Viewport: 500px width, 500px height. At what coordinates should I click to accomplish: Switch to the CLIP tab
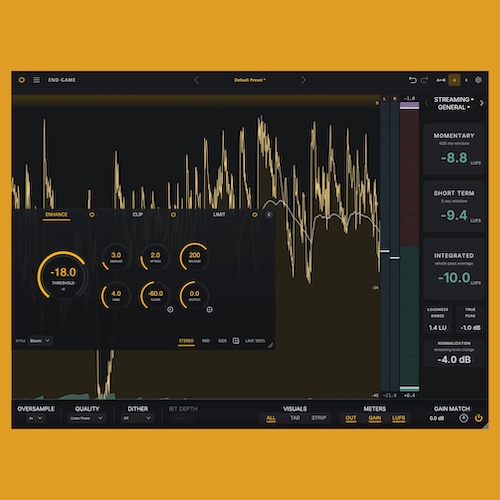point(138,215)
